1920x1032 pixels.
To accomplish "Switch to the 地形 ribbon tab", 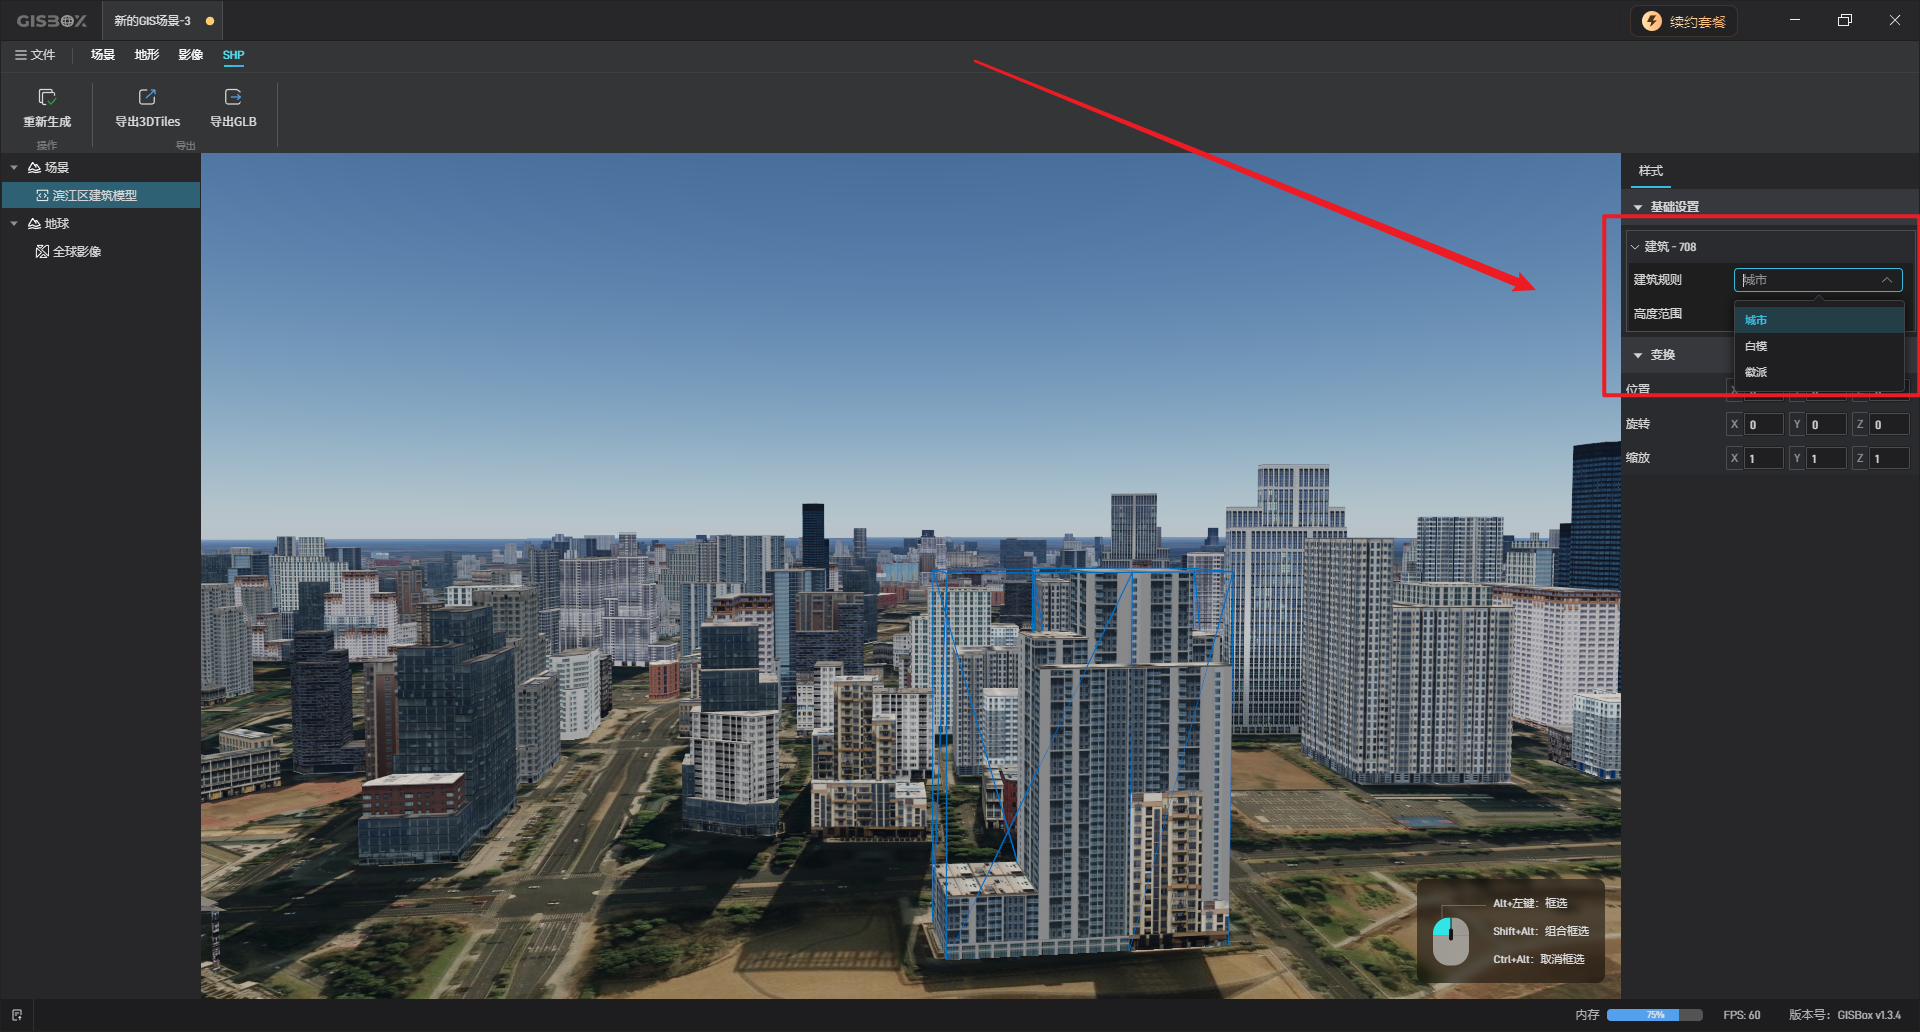I will pyautogui.click(x=146, y=55).
